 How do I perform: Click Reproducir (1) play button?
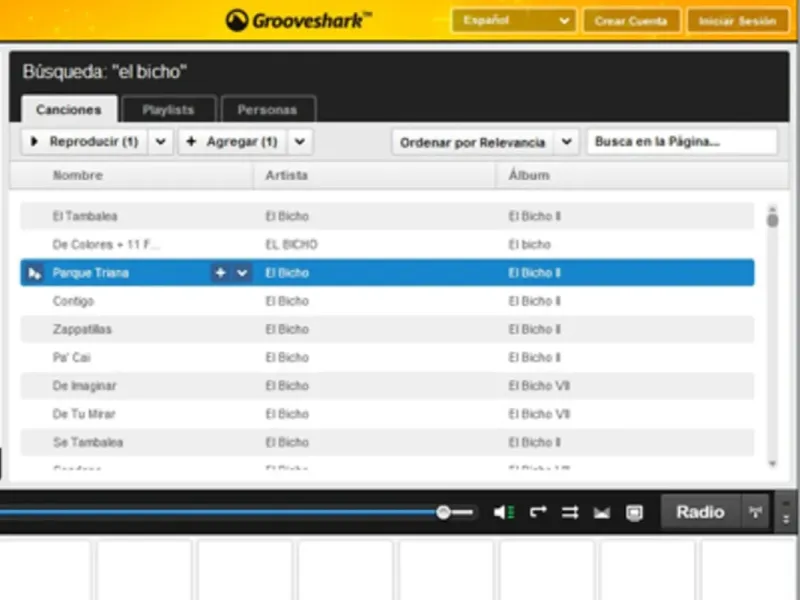85,141
